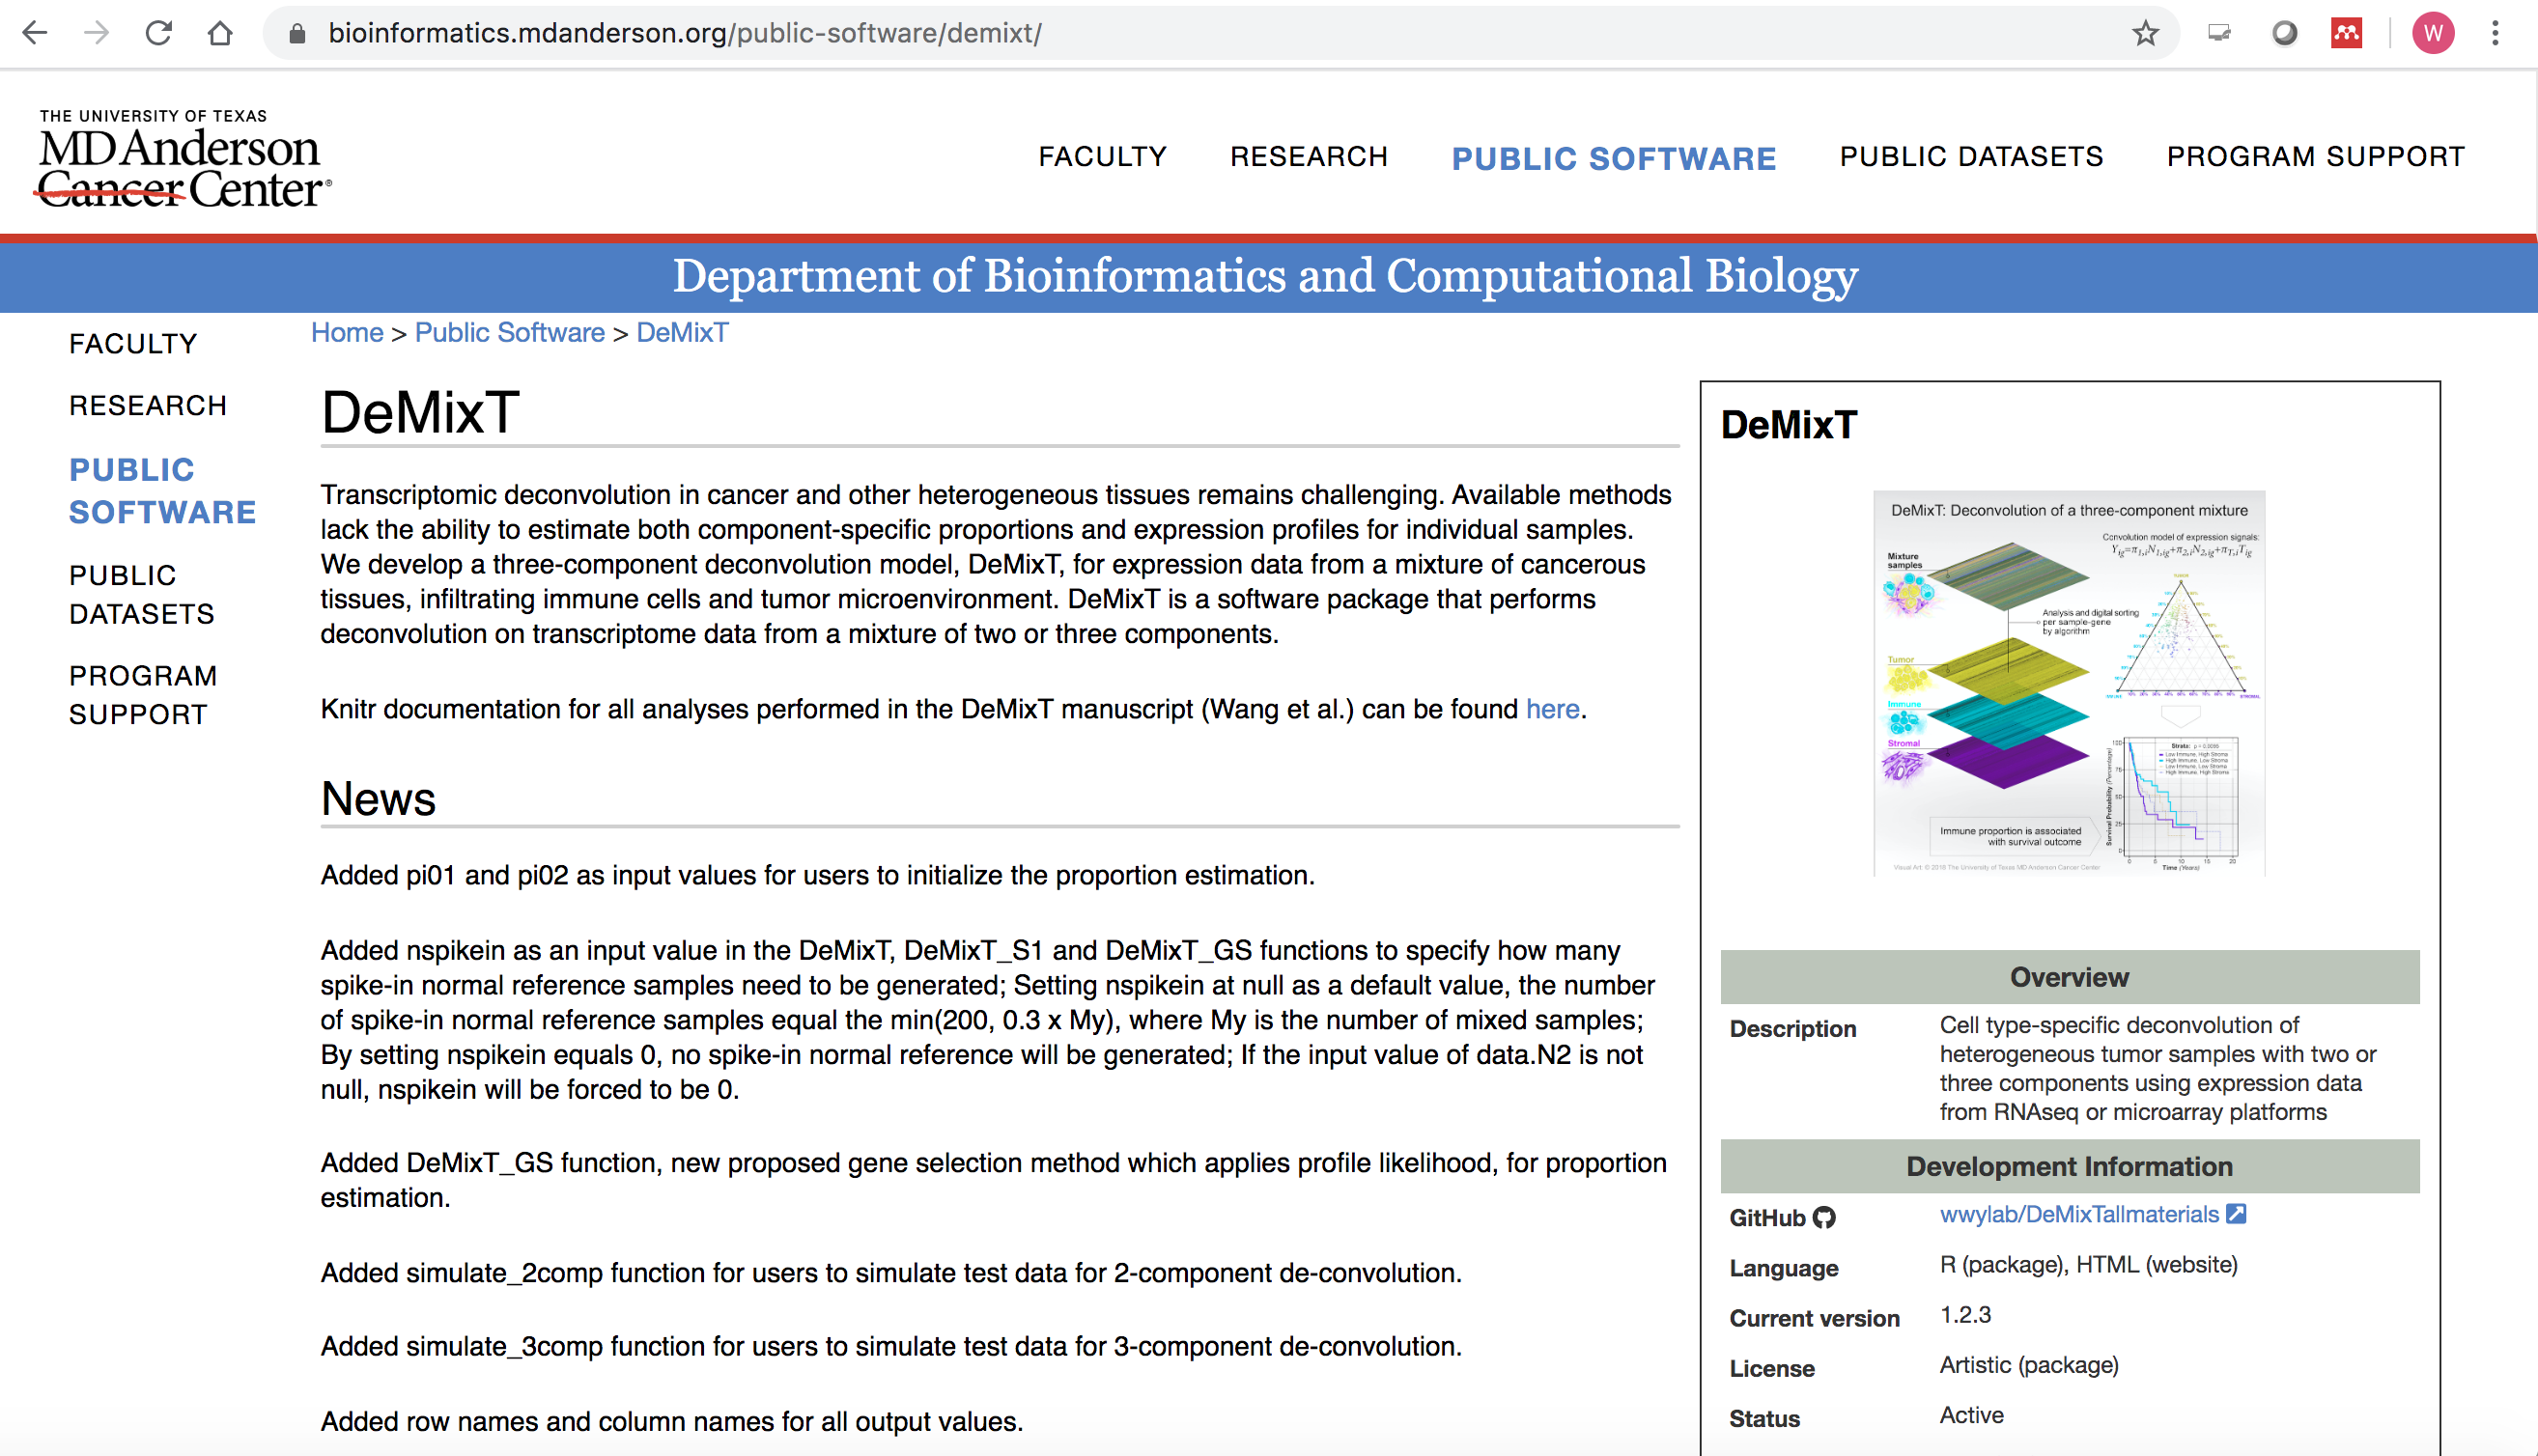
Task: Follow Public Software breadcrumb link
Action: (509, 332)
